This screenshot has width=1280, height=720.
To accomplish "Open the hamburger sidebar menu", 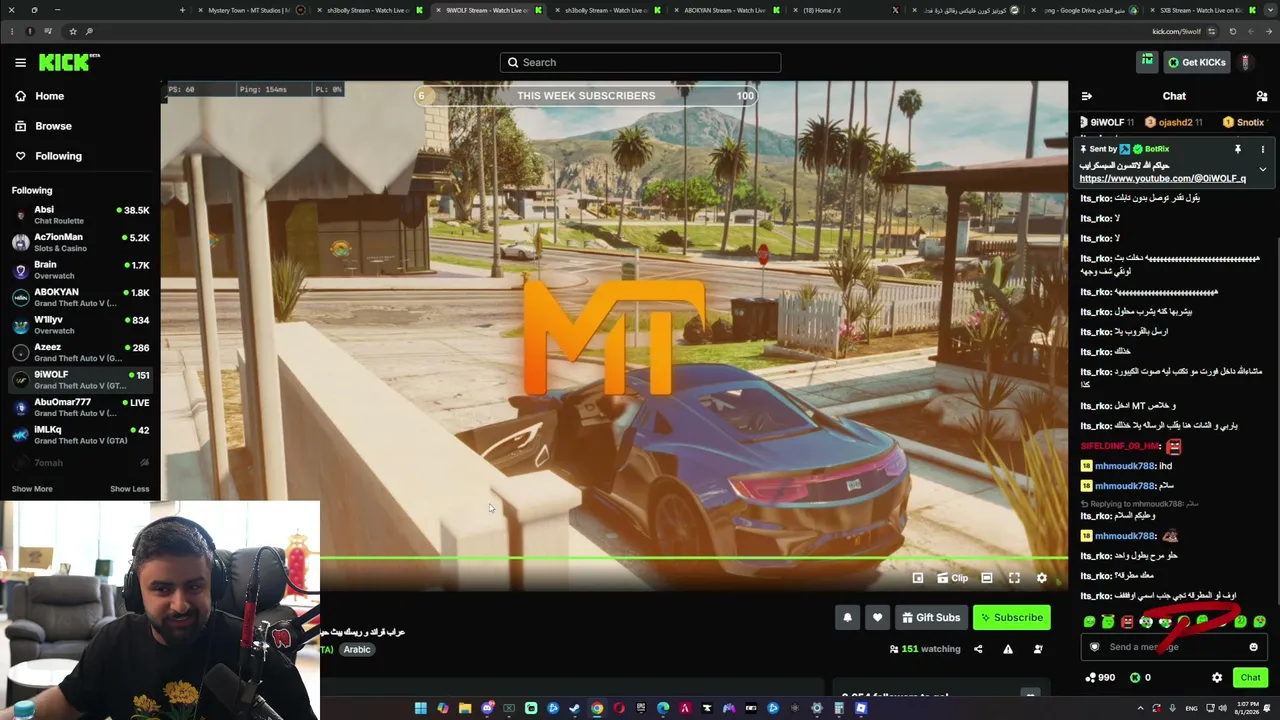I will point(20,62).
